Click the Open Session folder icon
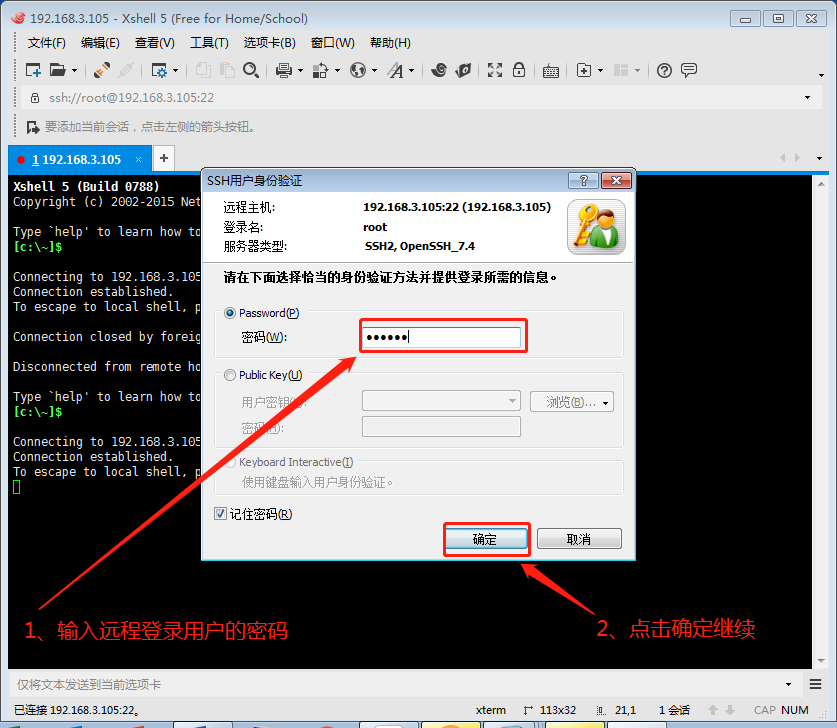The height and width of the screenshot is (728, 837). pyautogui.click(x=57, y=70)
